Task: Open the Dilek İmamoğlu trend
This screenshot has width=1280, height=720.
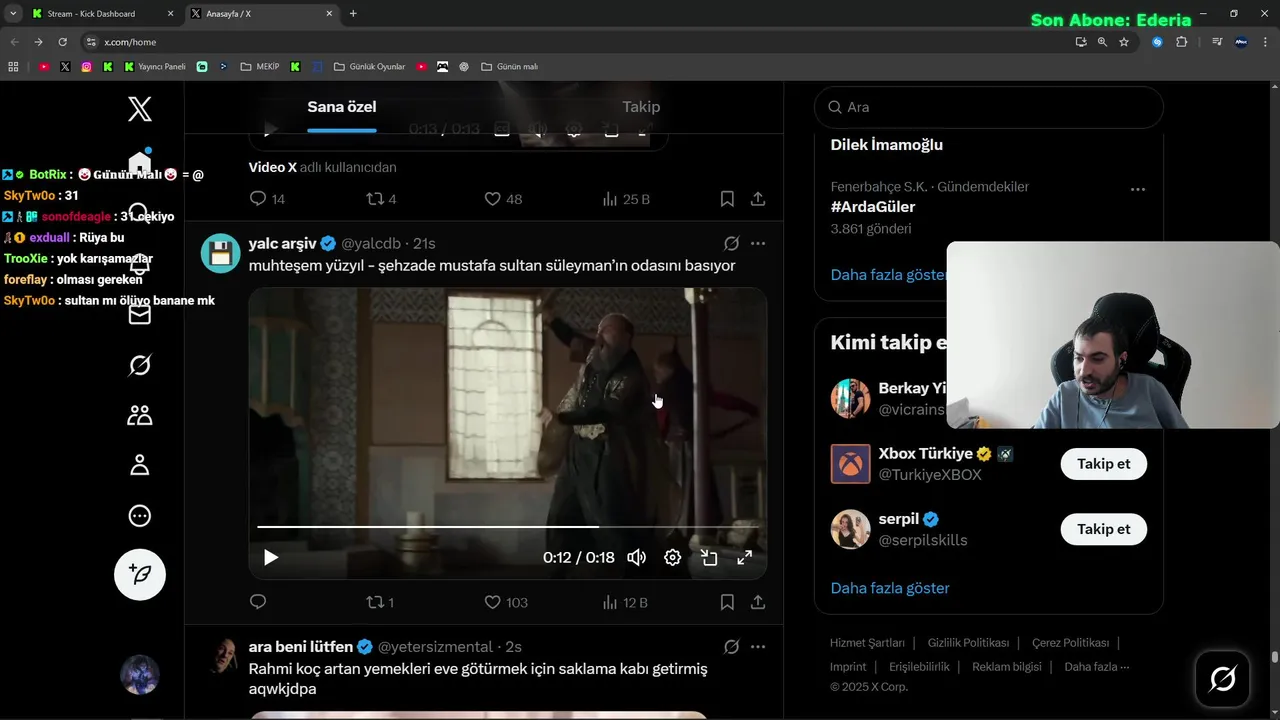Action: point(886,145)
